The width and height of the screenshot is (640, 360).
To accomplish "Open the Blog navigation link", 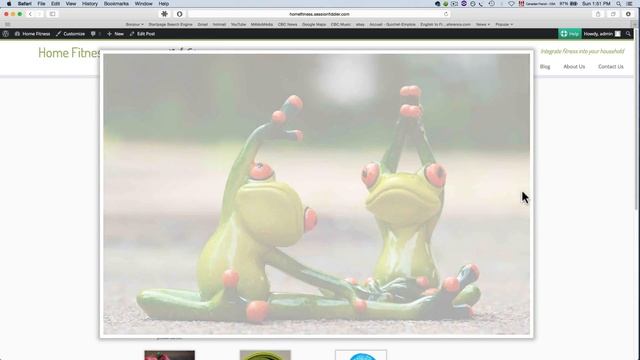I will [545, 67].
